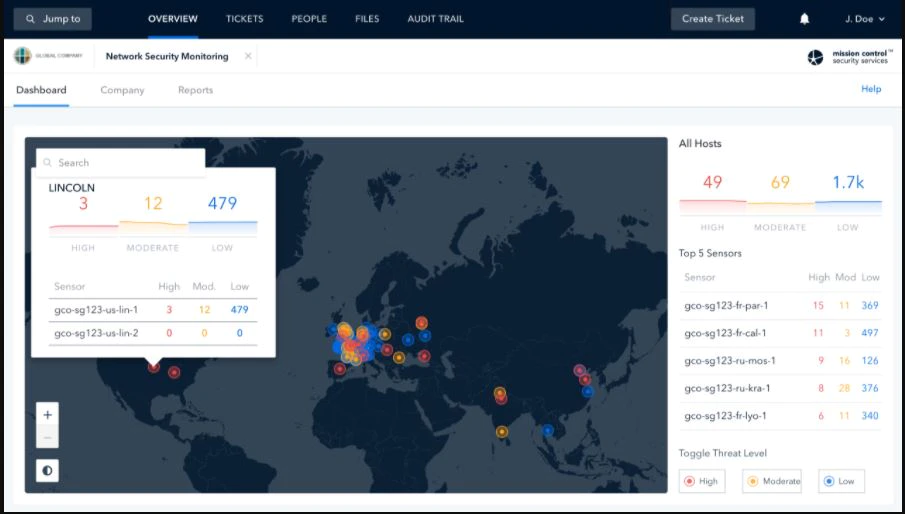Close the Network Security Monitoring tab
The image size is (905, 514).
click(x=248, y=56)
